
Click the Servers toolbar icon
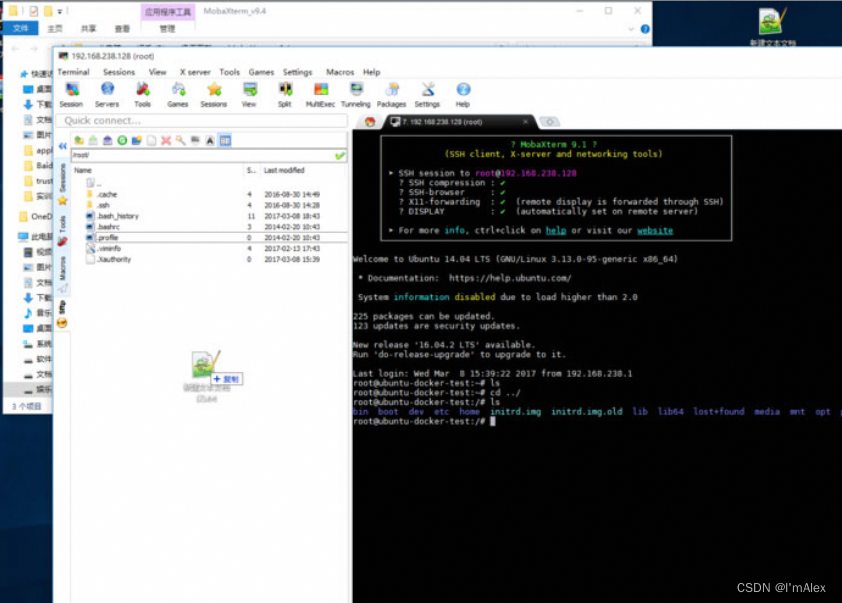click(x=107, y=95)
